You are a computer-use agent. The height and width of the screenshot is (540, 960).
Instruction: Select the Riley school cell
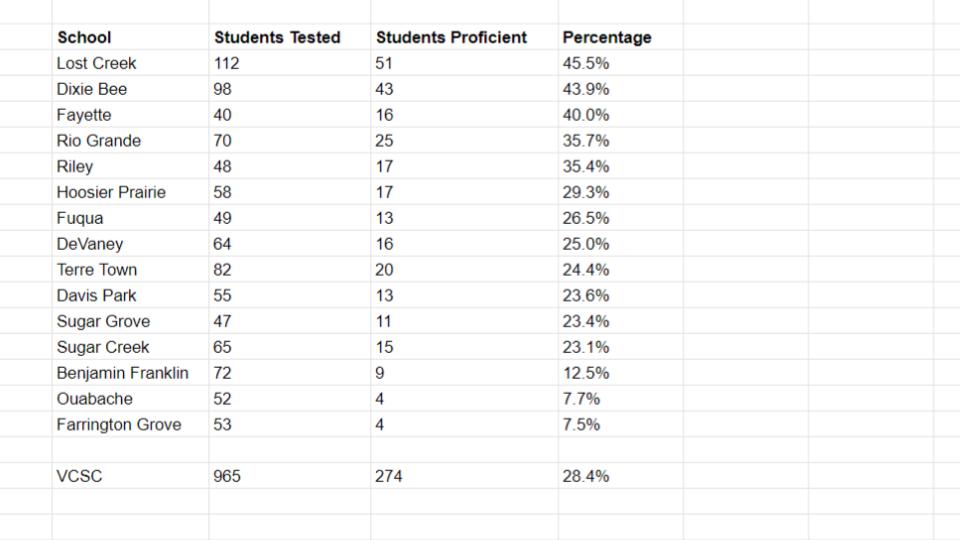(x=75, y=167)
